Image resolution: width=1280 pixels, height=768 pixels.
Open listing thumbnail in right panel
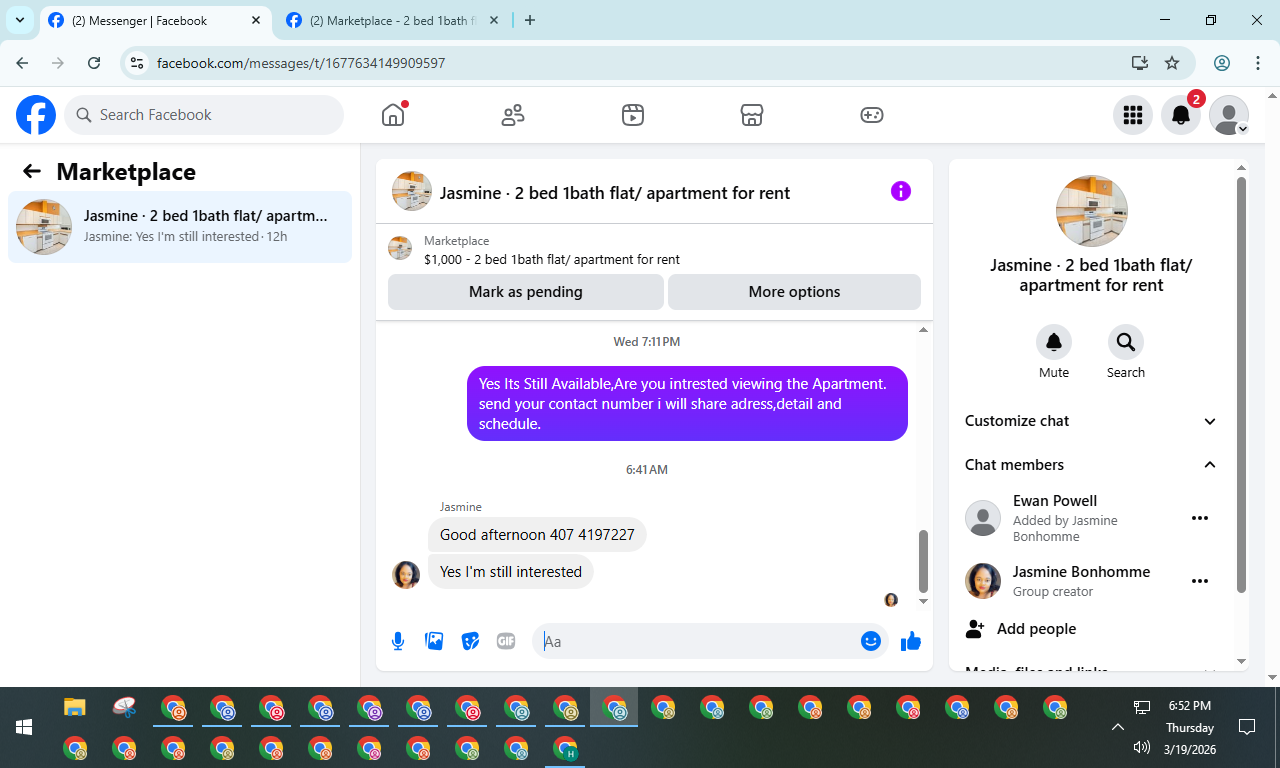(x=1092, y=211)
